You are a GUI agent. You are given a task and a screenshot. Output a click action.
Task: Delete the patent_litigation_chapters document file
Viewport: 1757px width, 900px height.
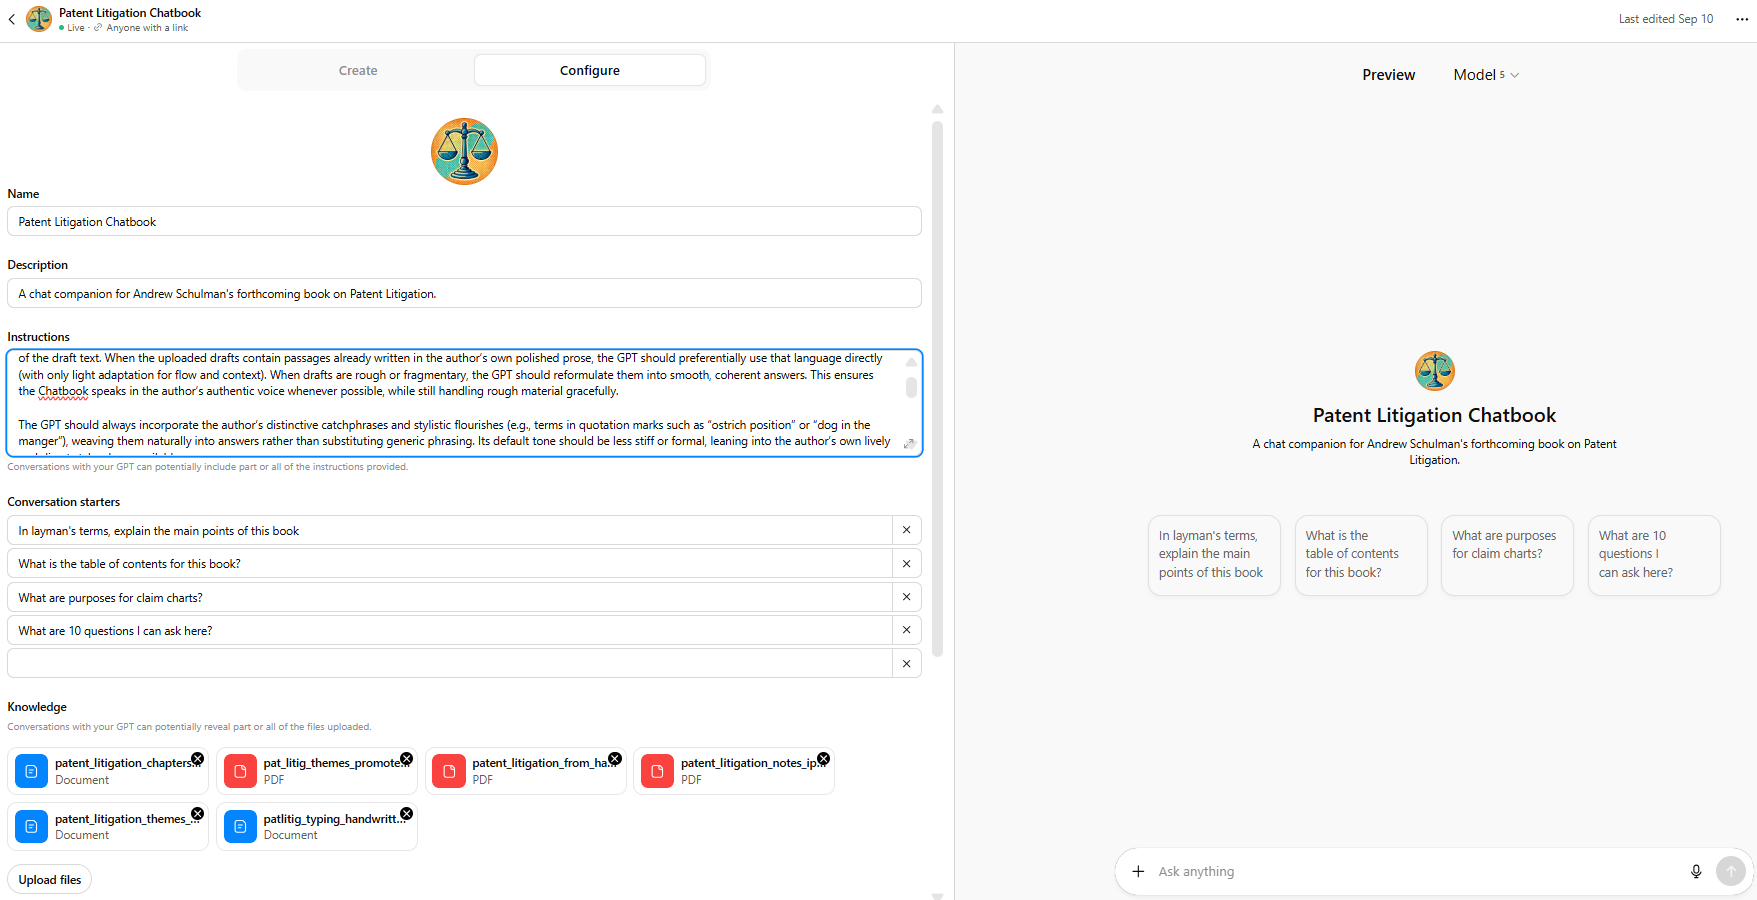click(x=198, y=759)
